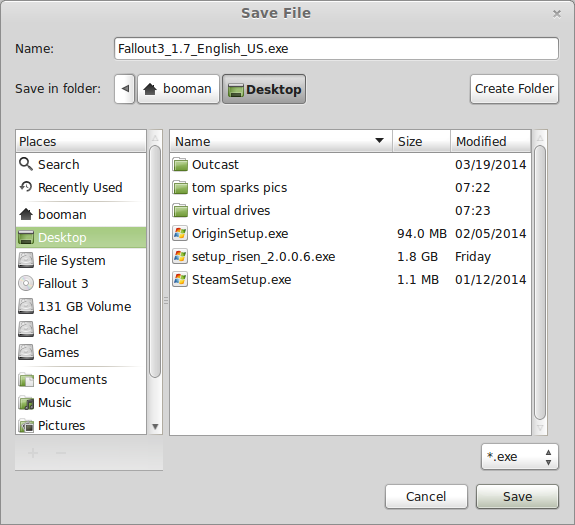Viewport: 575px width, 525px height.
Task: Click the Music folder icon
Action: (x=26, y=403)
